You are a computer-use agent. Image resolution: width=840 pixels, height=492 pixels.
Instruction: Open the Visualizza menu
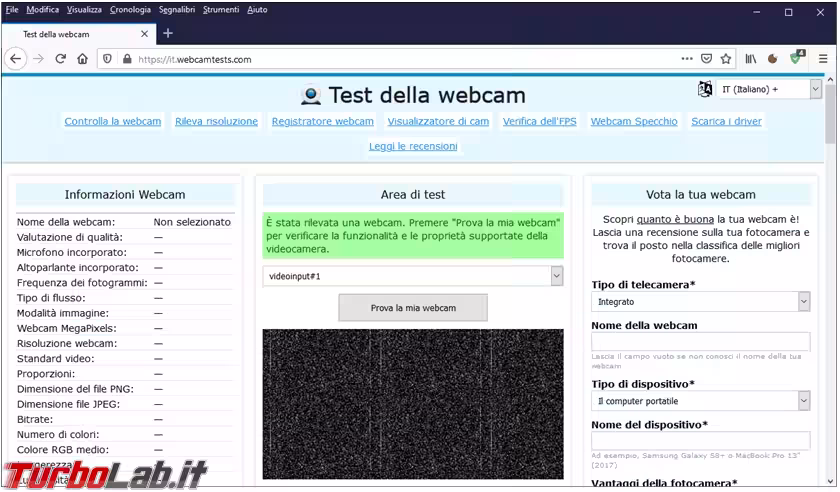[84, 10]
